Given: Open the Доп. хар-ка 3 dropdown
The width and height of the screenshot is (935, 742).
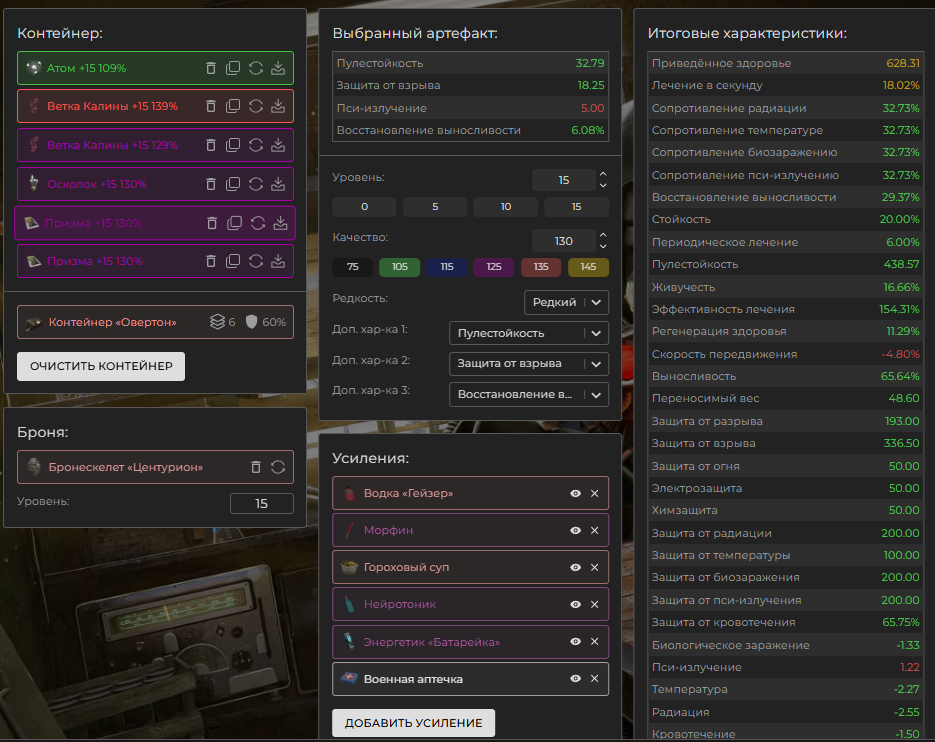Looking at the screenshot, I should coord(529,394).
